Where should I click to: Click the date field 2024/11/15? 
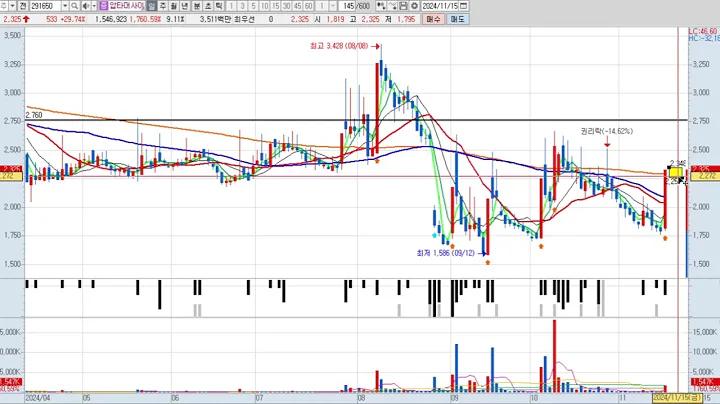coord(440,6)
